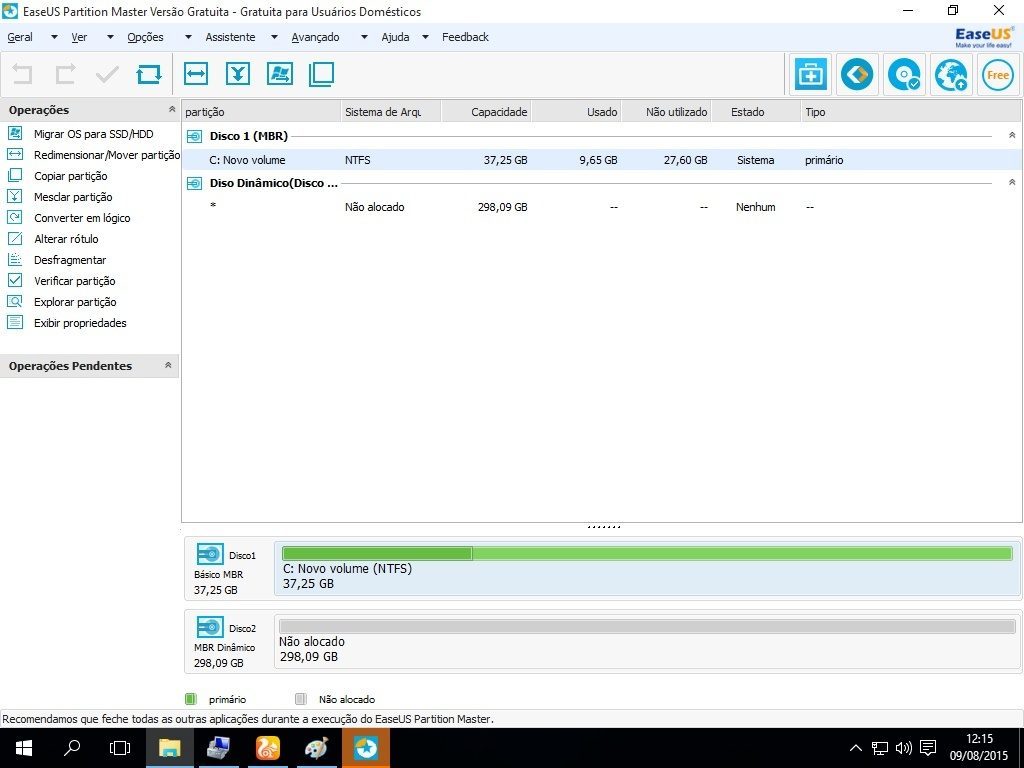The width and height of the screenshot is (1024, 768).
Task: Click the Disco2 drive icon in the disk map
Action: pyautogui.click(x=210, y=628)
